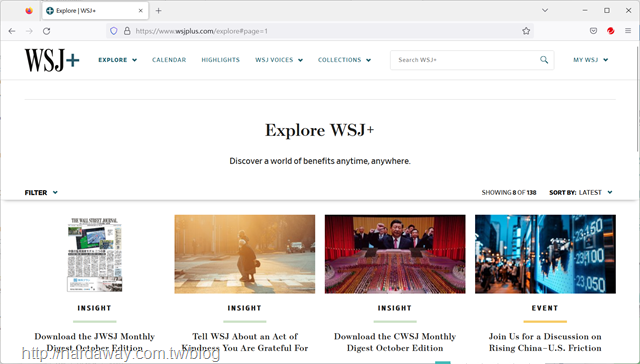Open the SORT BY LATEST dropdown
Screen dimensions: 640x364
[x=581, y=193]
